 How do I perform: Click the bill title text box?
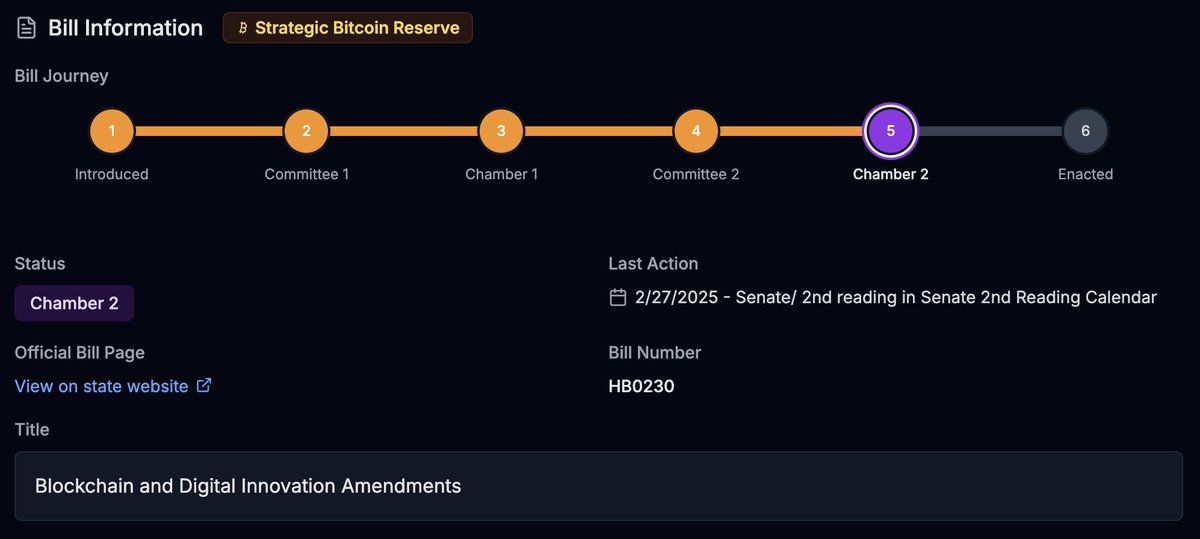pos(598,486)
